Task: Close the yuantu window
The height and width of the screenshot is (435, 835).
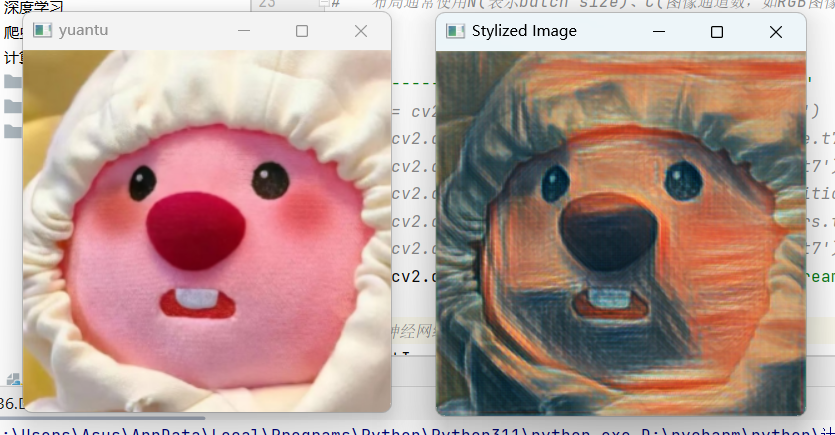Action: click(x=361, y=31)
